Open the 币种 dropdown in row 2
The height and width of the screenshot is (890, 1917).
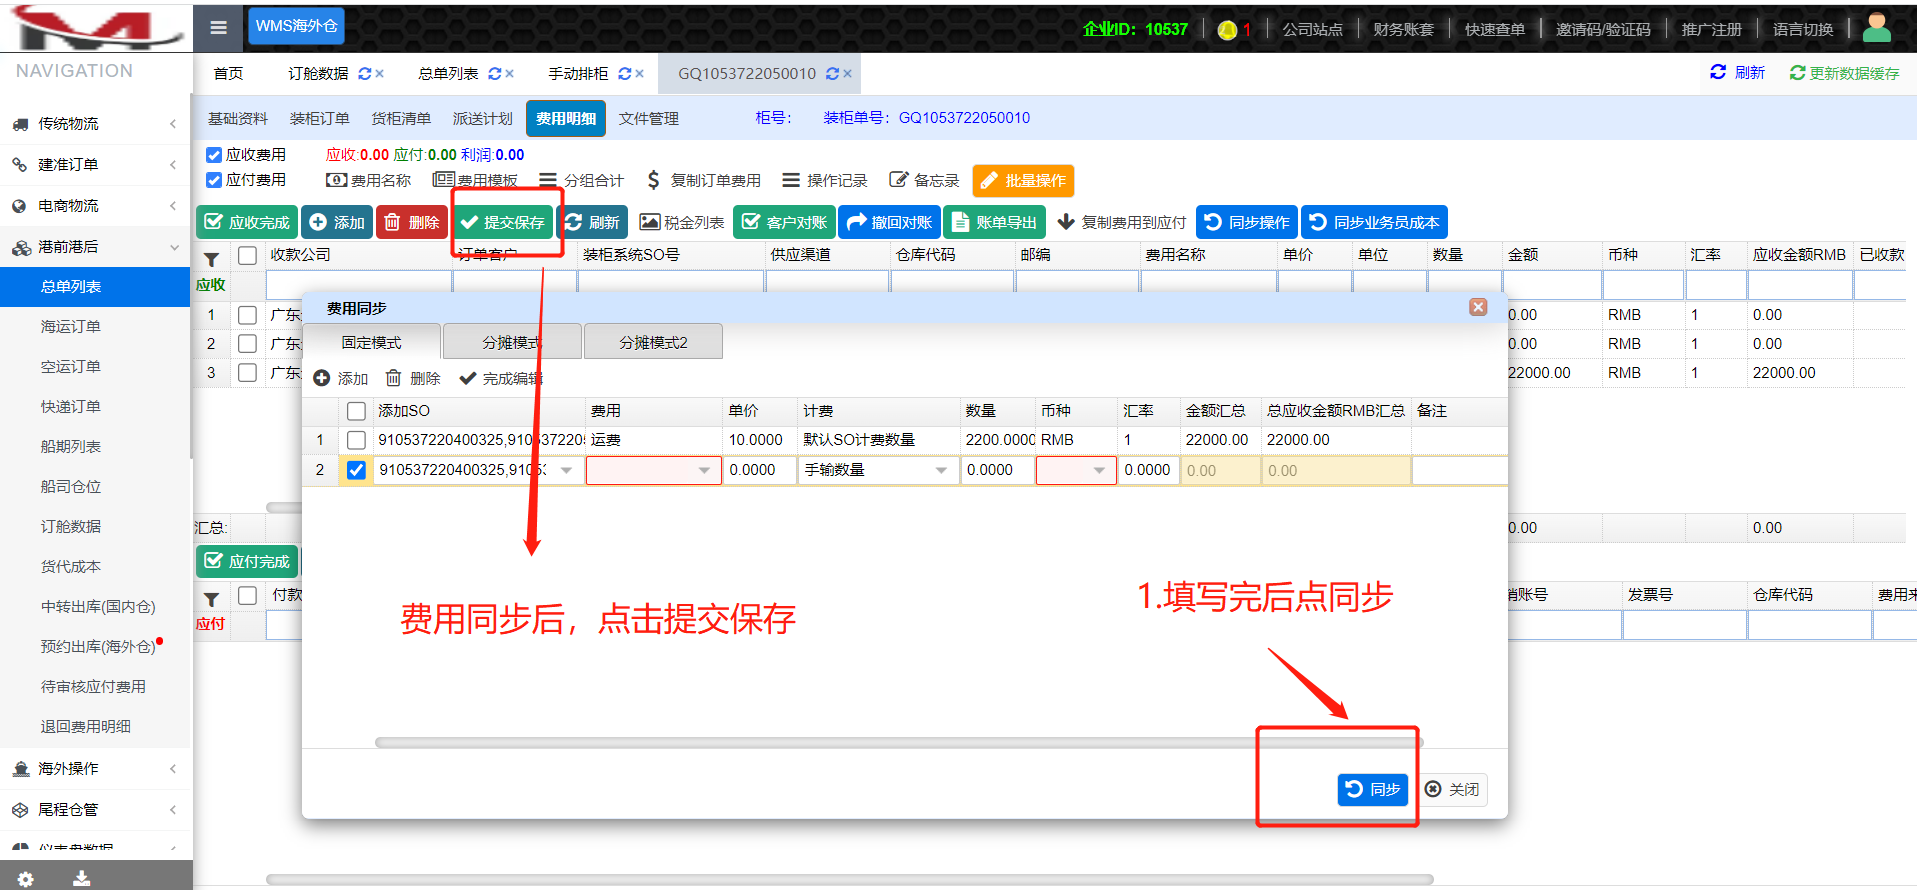click(1099, 470)
